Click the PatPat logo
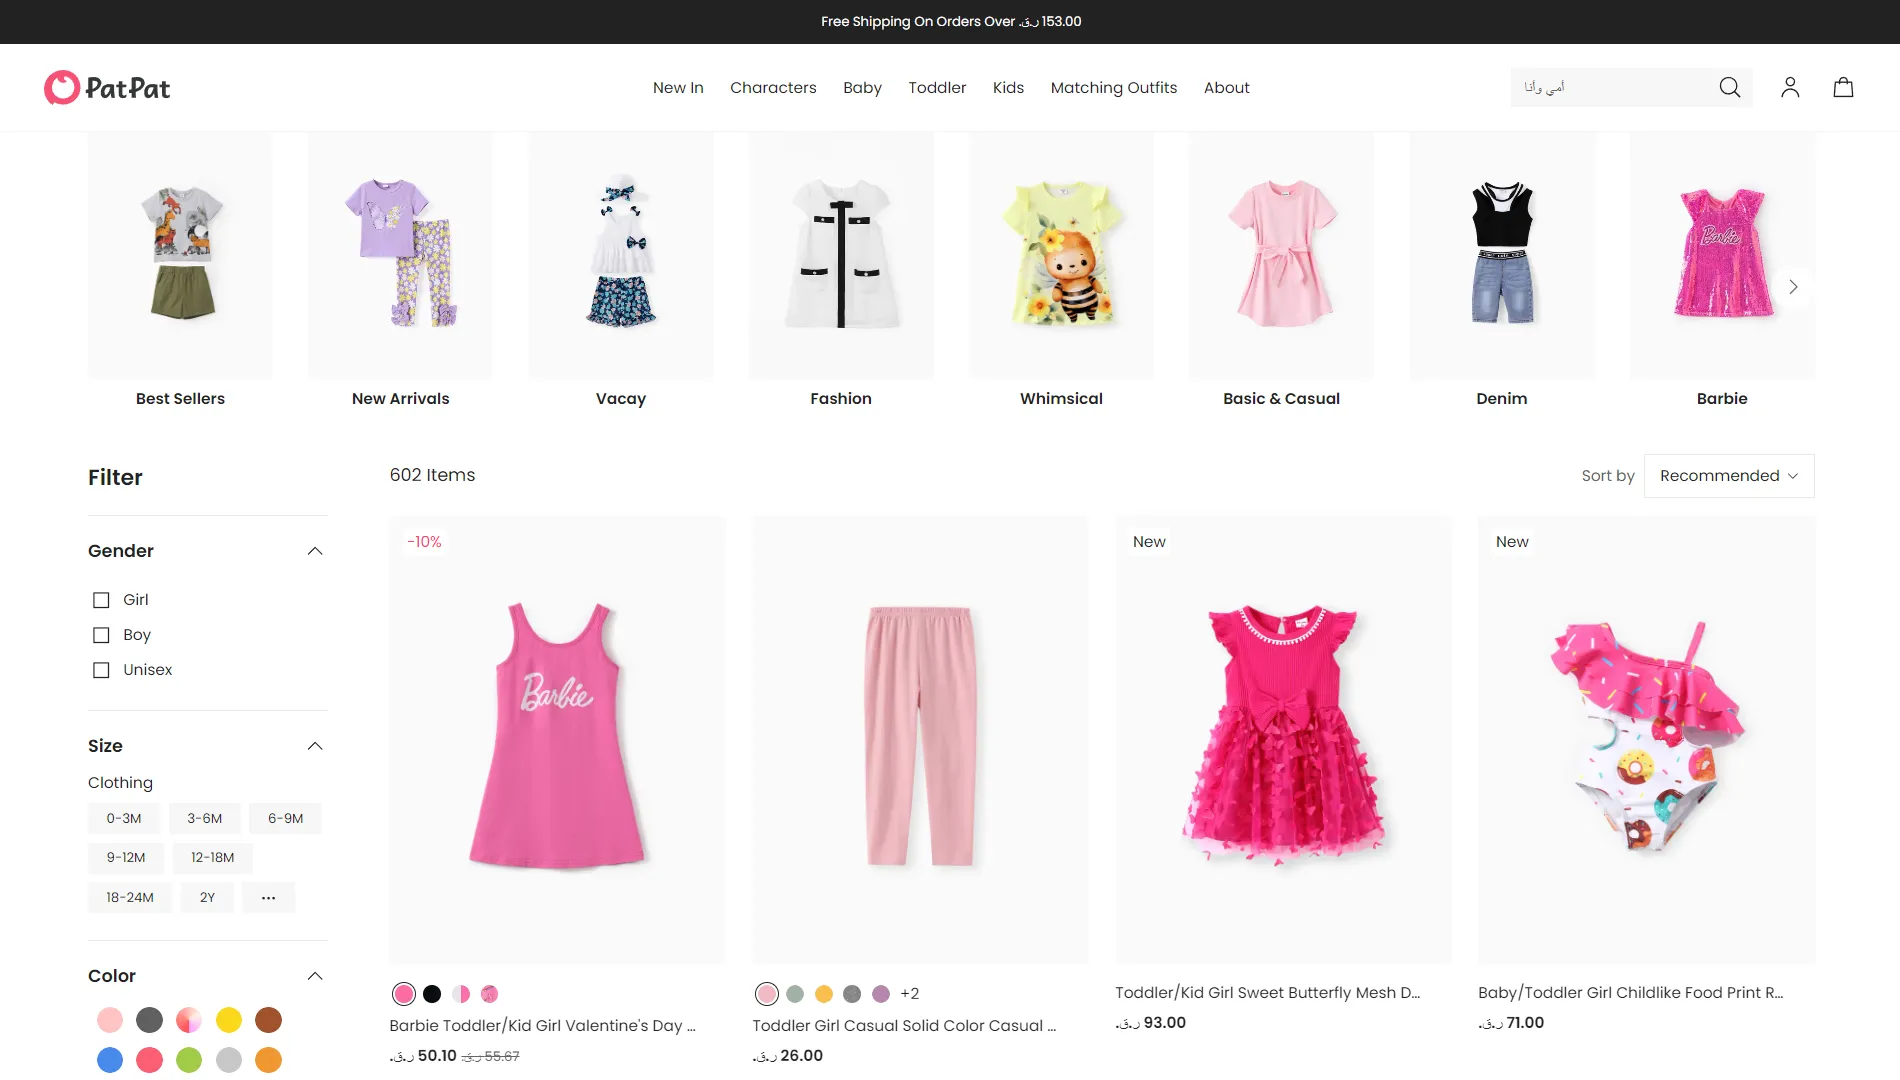 (x=107, y=88)
